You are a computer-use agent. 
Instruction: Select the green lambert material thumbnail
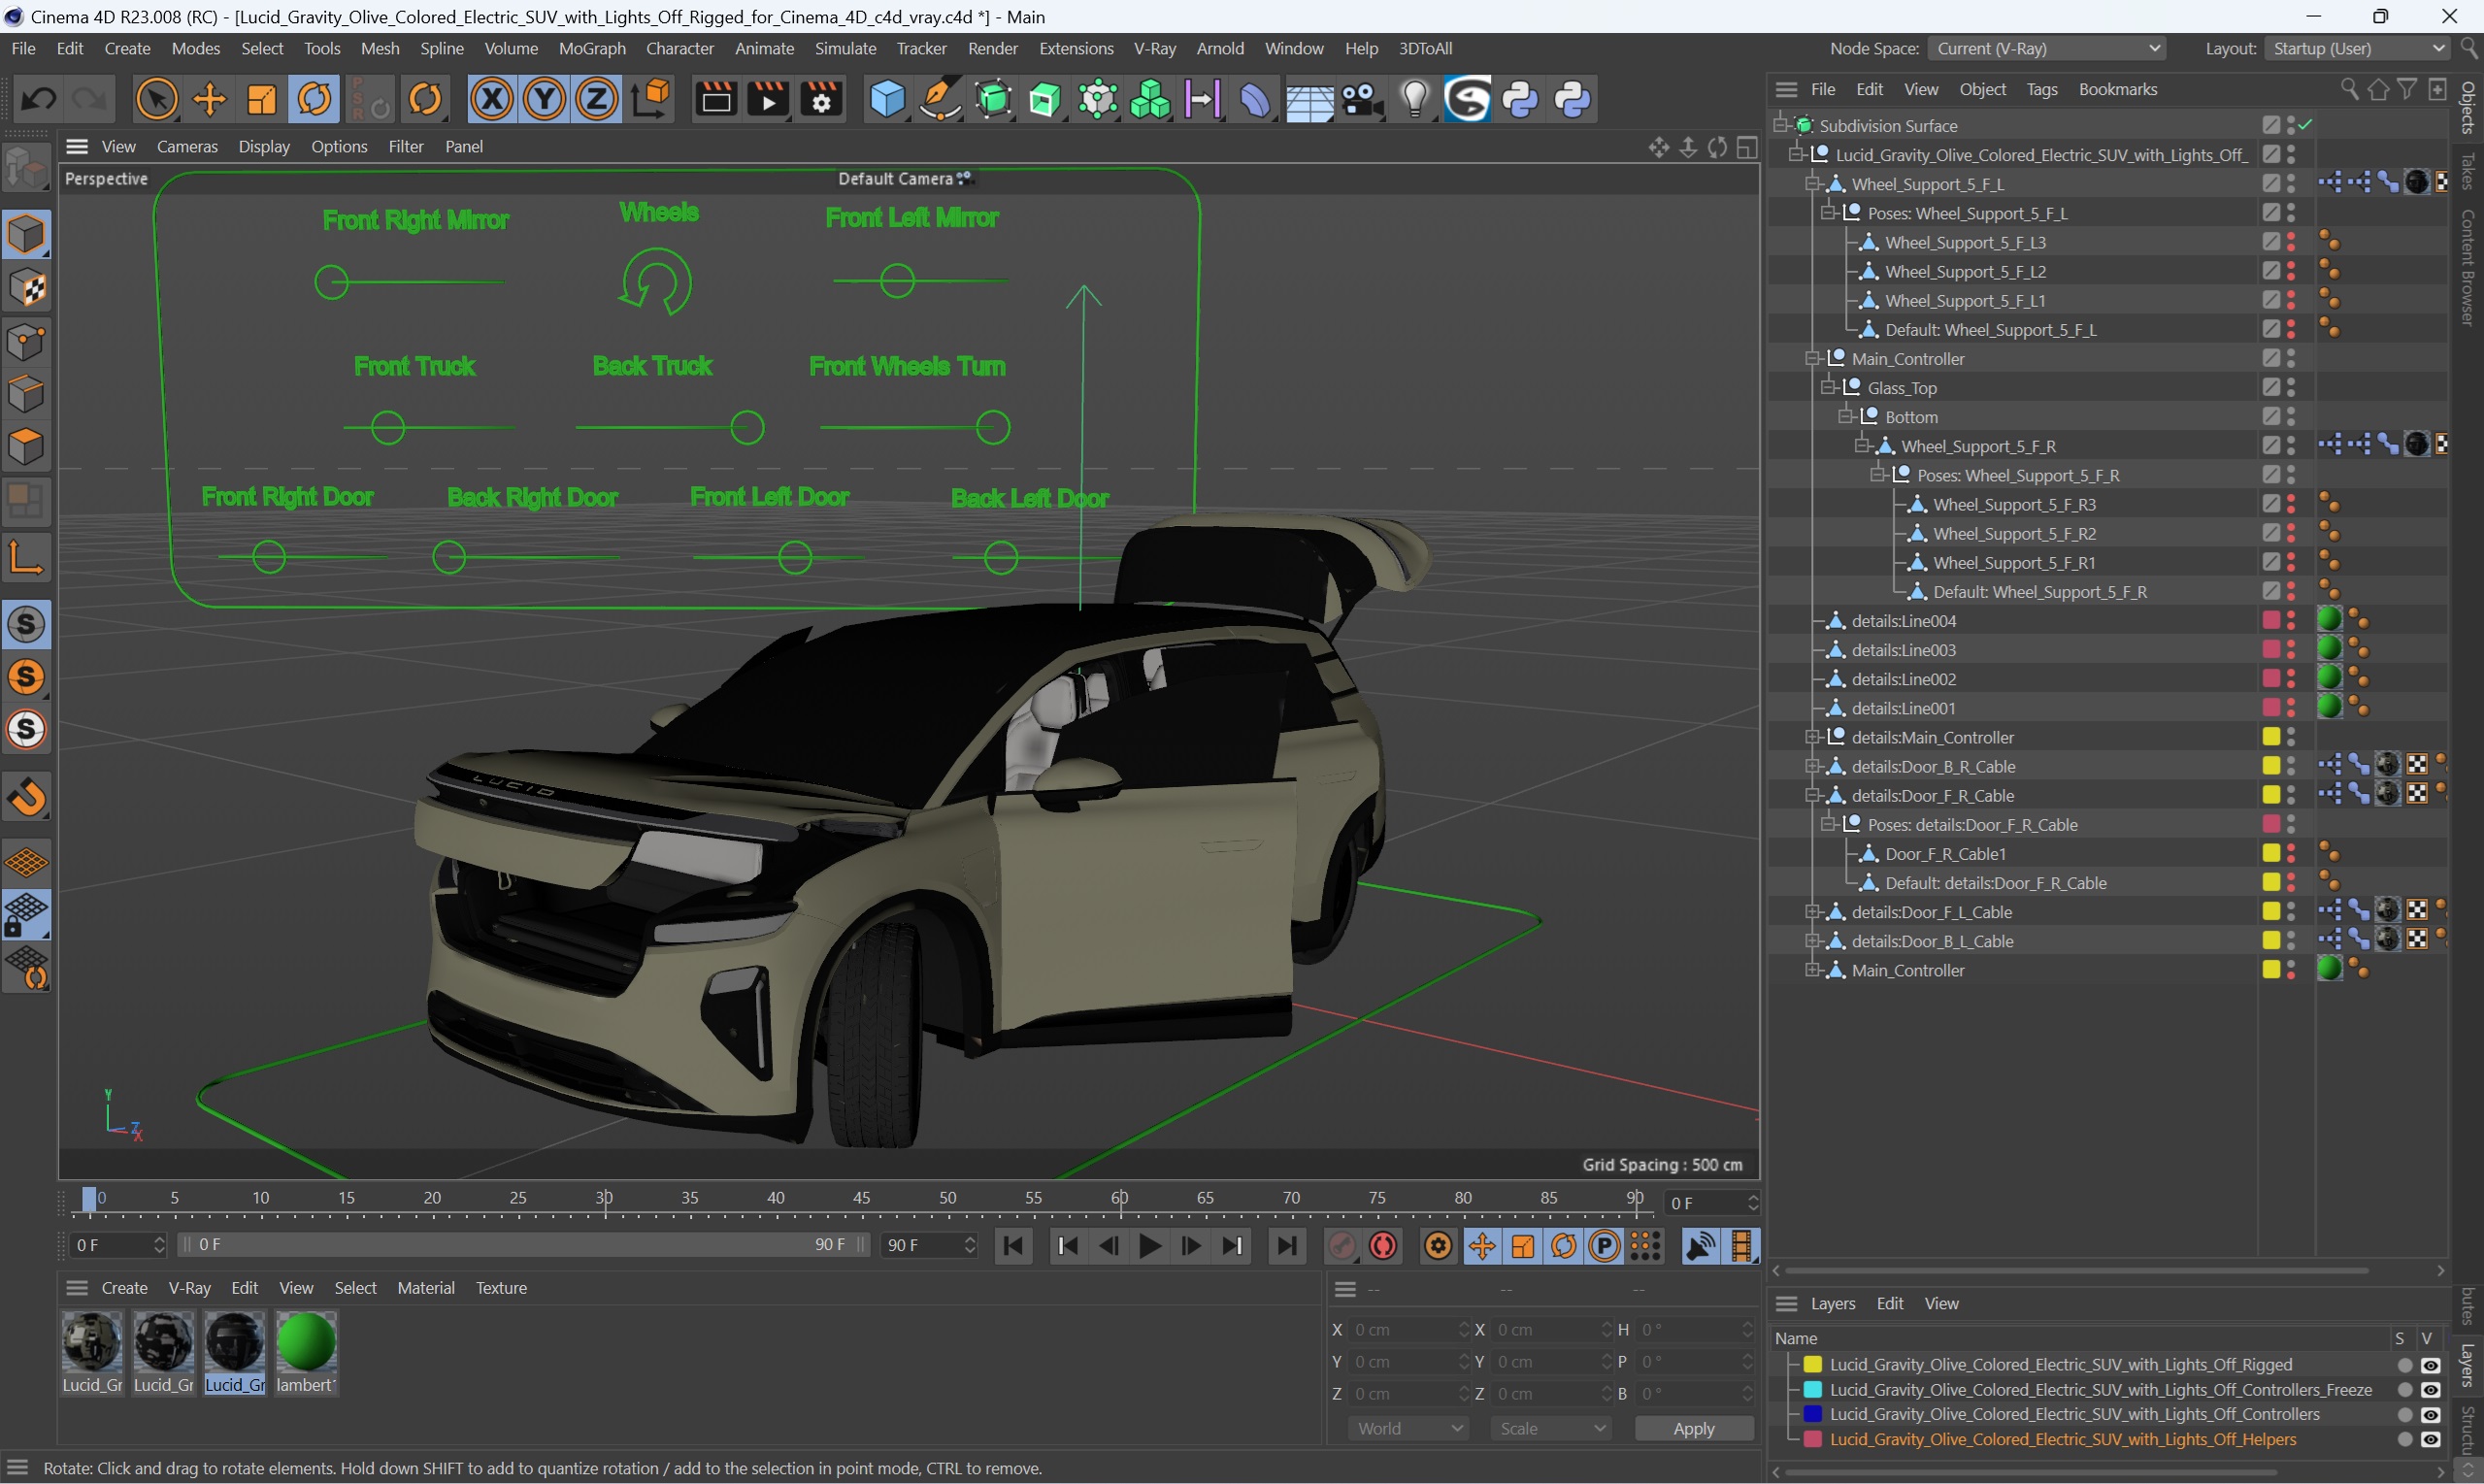(306, 1343)
